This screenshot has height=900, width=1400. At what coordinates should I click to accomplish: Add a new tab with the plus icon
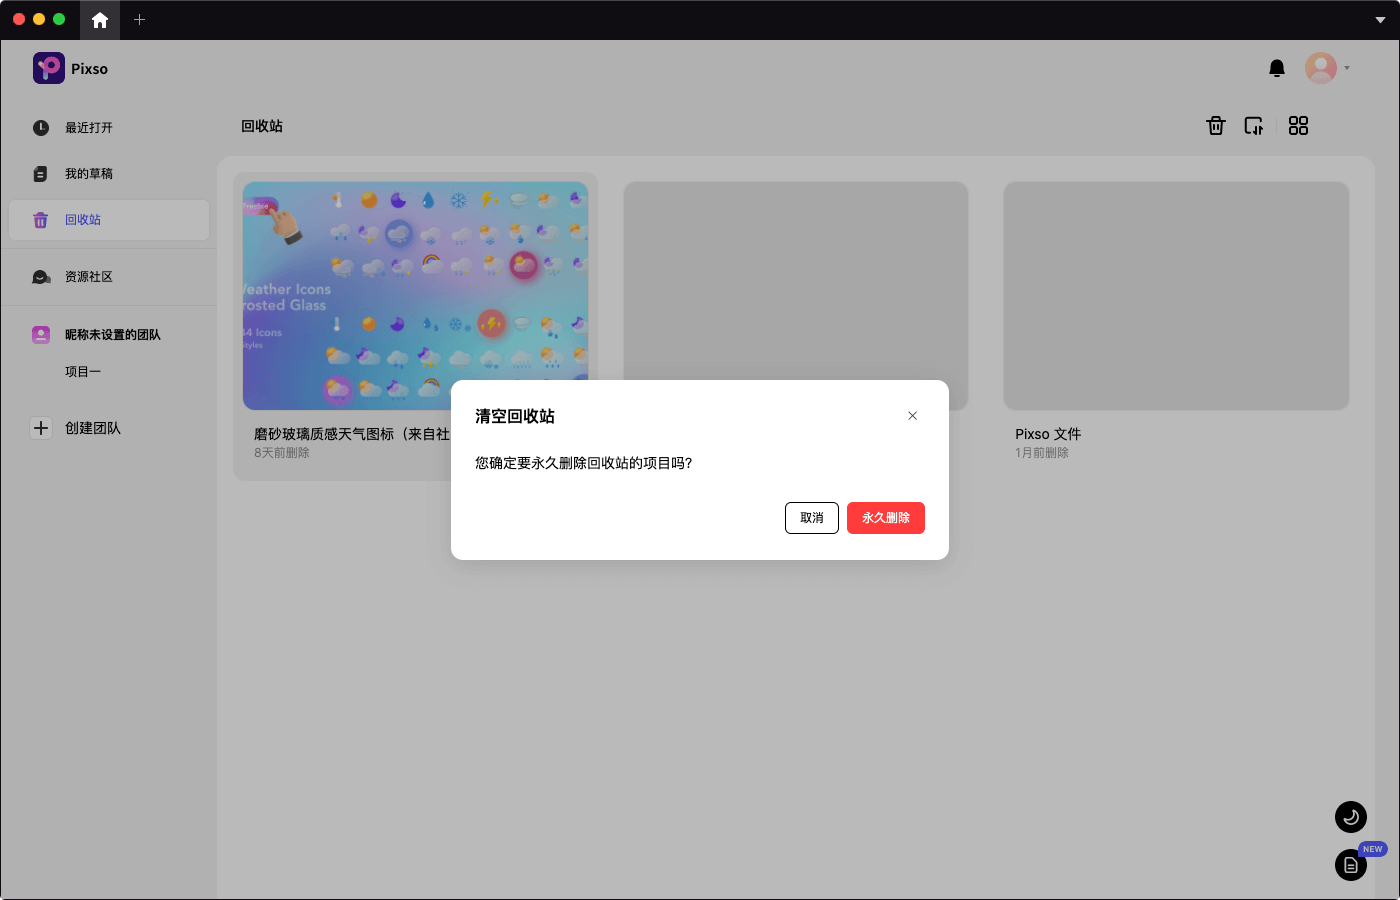tap(139, 20)
